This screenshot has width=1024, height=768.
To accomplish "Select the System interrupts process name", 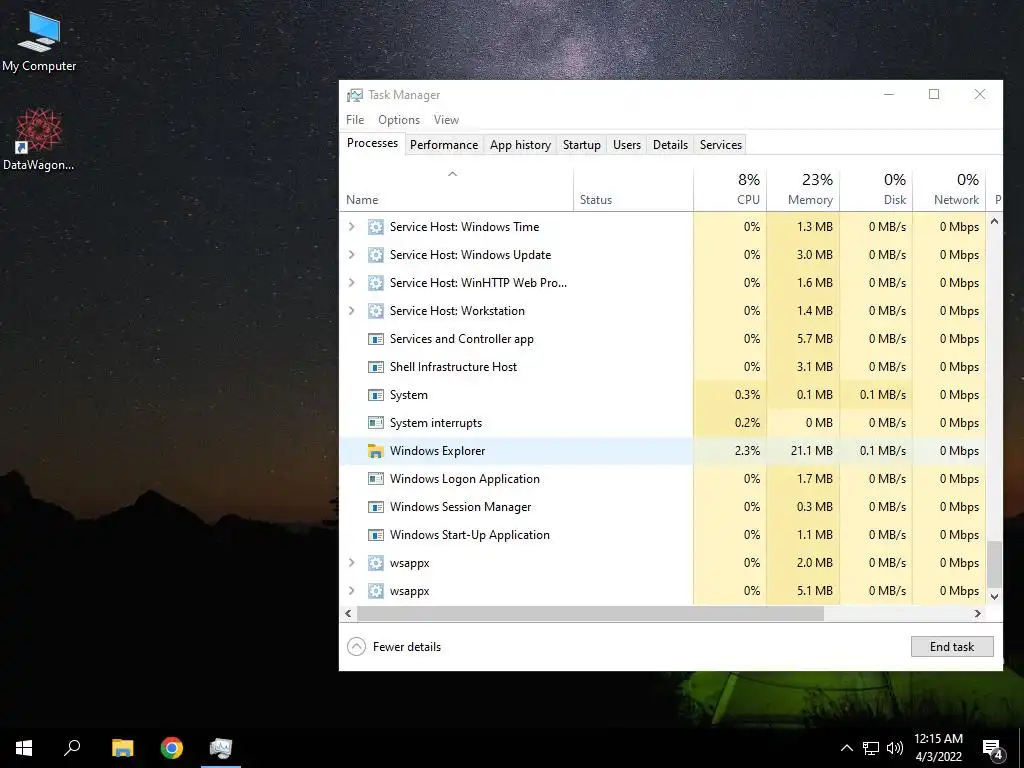I will click(x=436, y=423).
